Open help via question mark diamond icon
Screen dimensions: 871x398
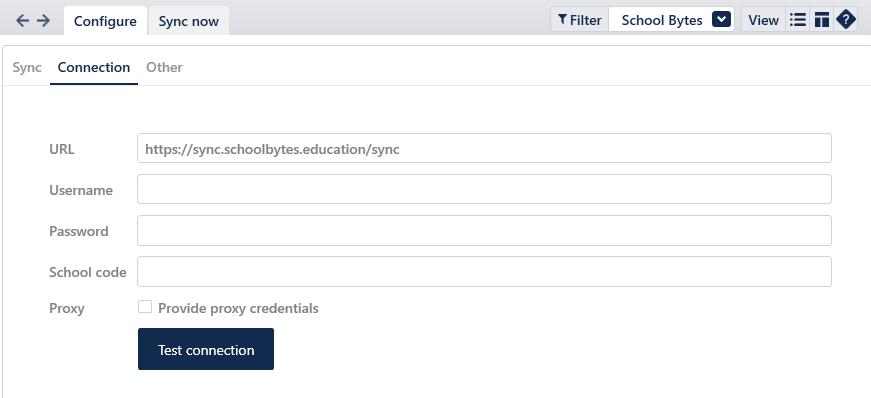845,19
